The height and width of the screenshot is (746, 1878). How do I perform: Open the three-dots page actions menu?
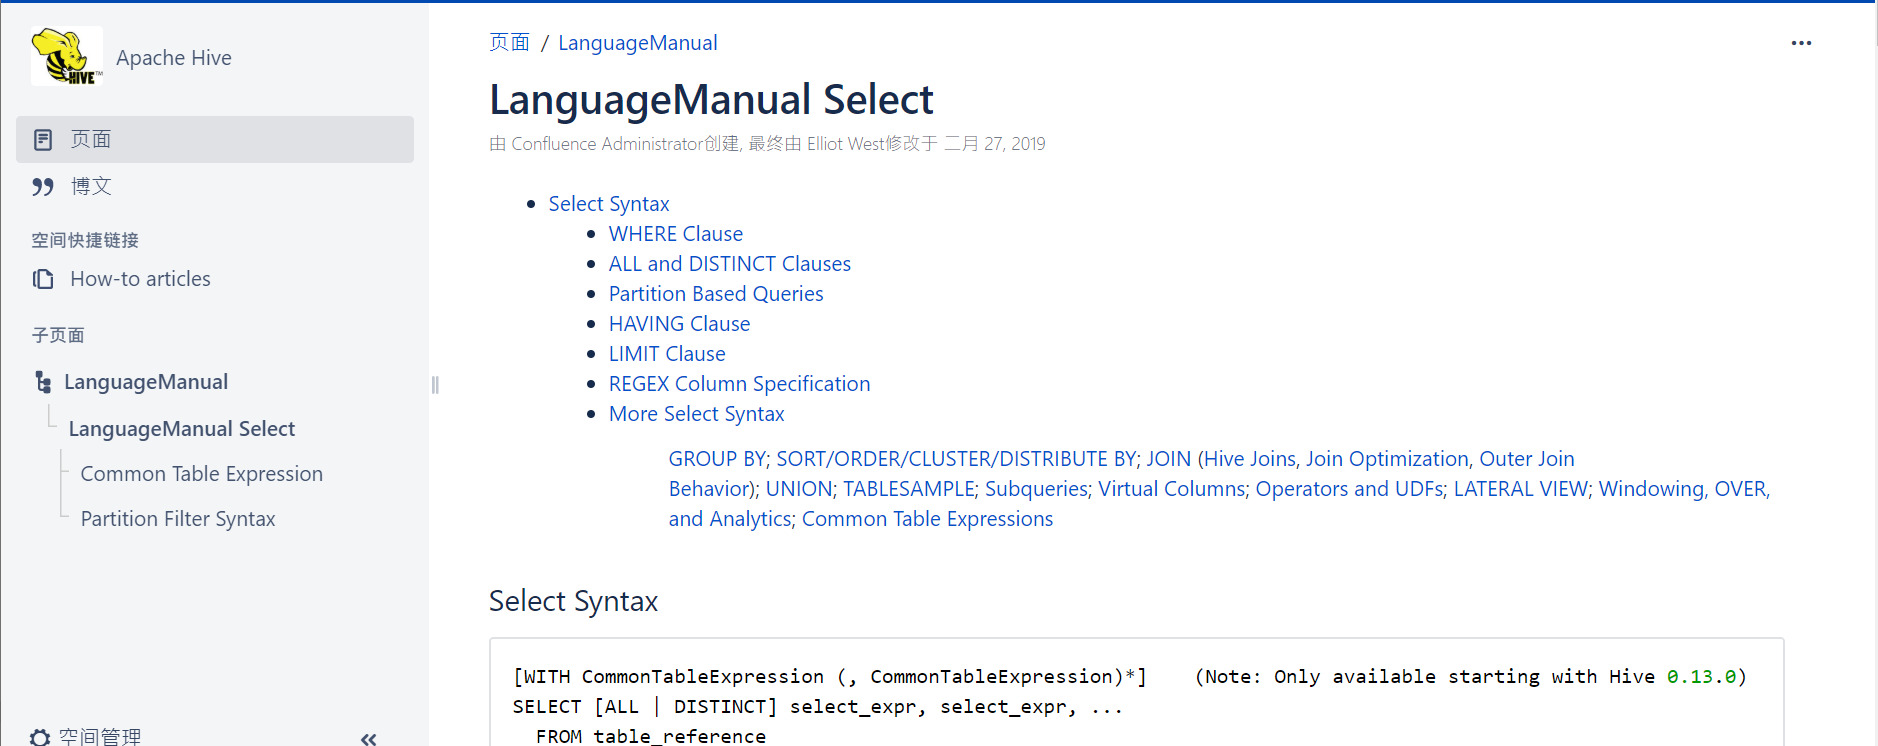pos(1801,43)
